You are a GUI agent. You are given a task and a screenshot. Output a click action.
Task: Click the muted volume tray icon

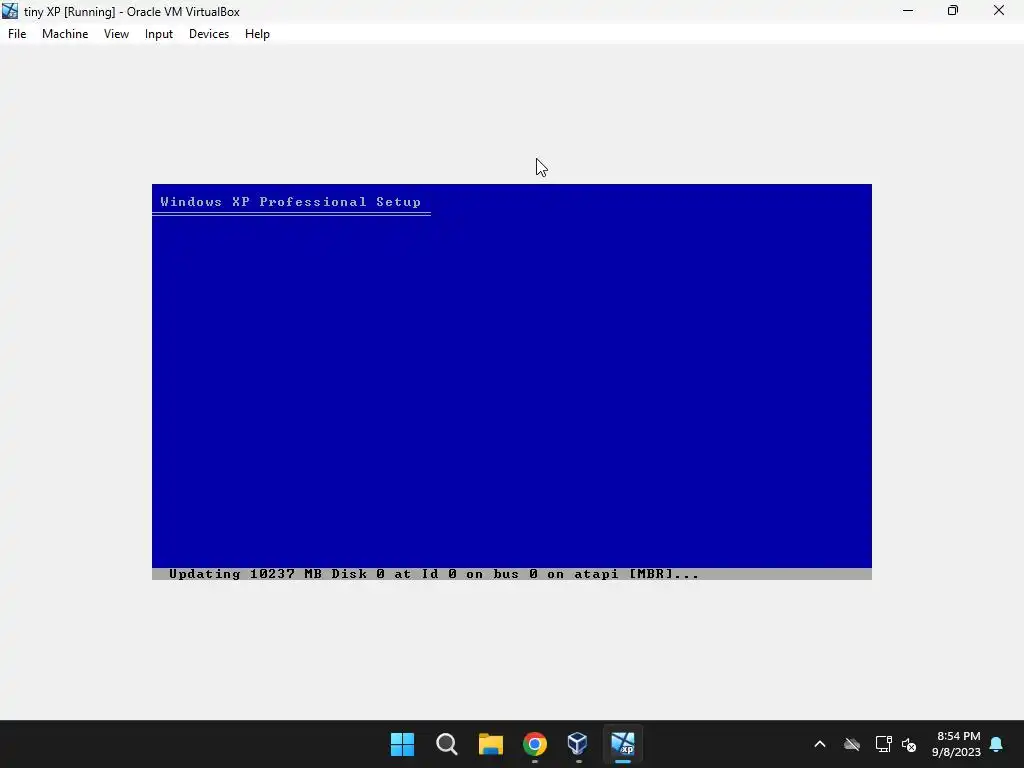(x=909, y=744)
